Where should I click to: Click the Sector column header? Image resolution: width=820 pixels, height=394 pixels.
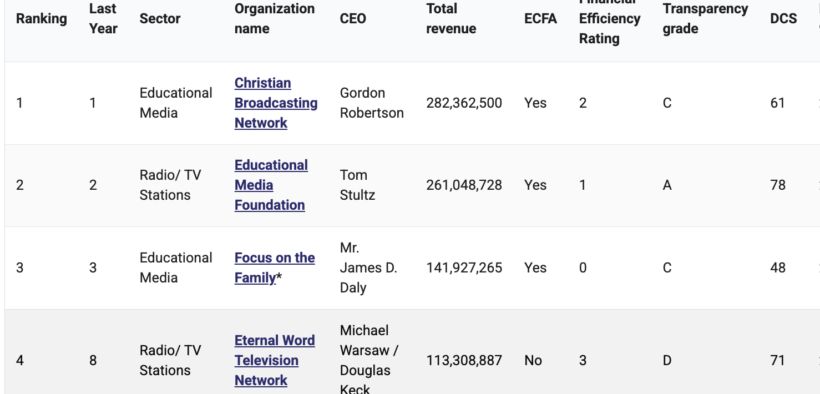click(160, 18)
